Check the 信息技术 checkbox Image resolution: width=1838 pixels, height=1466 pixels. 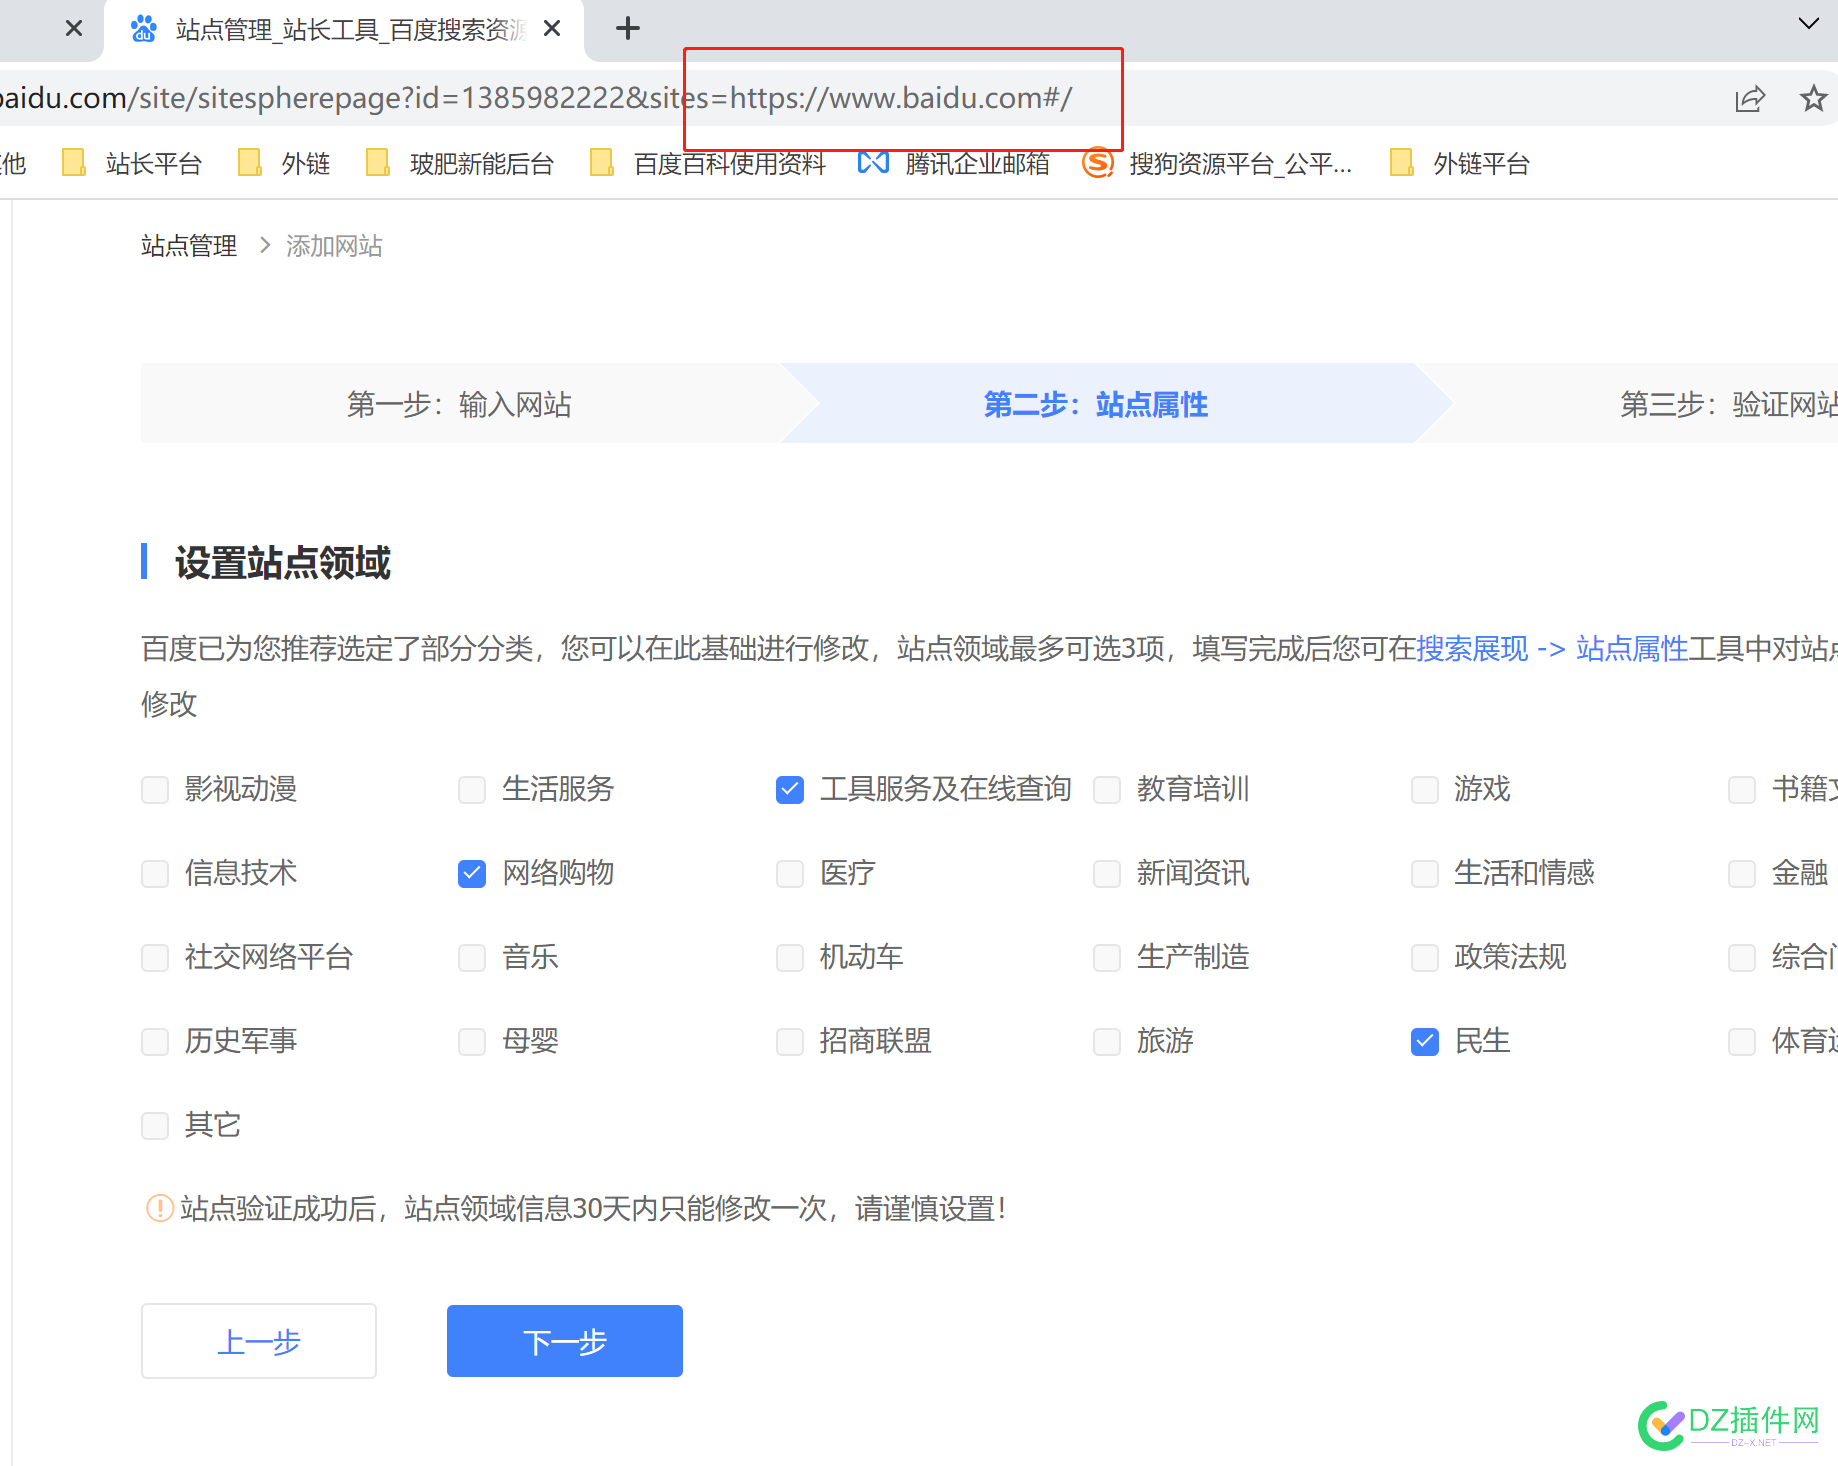click(155, 874)
